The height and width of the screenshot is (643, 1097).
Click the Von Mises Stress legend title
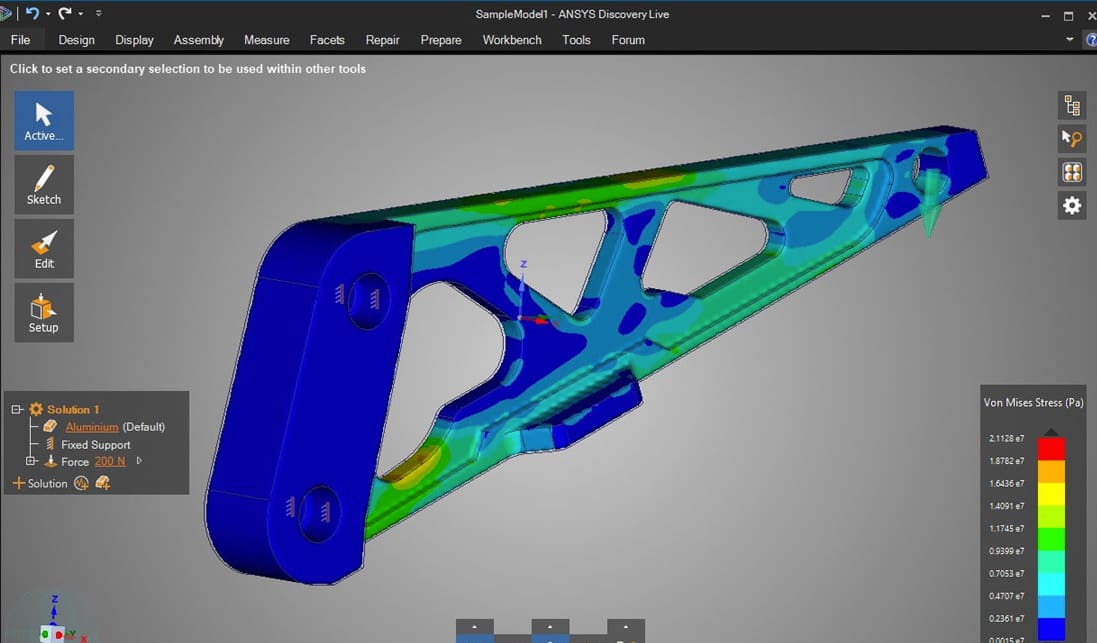(1033, 402)
